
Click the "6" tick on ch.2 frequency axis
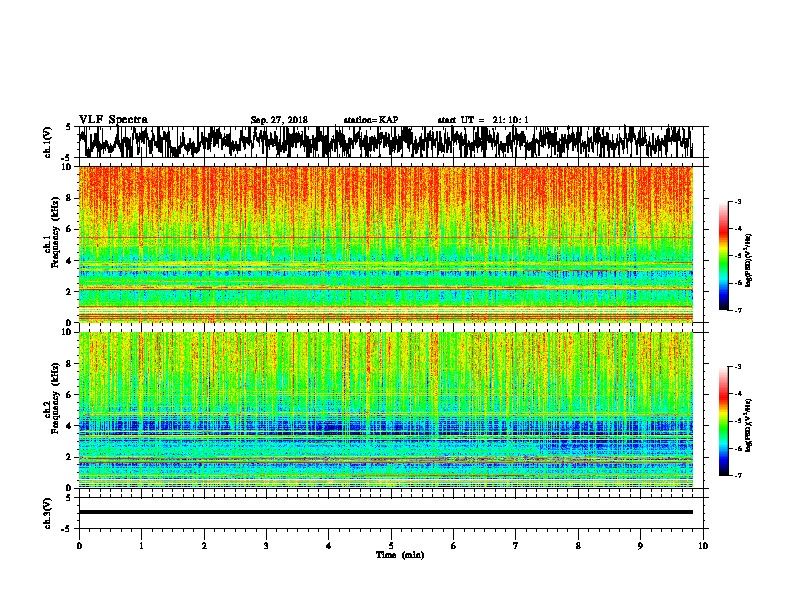click(69, 394)
